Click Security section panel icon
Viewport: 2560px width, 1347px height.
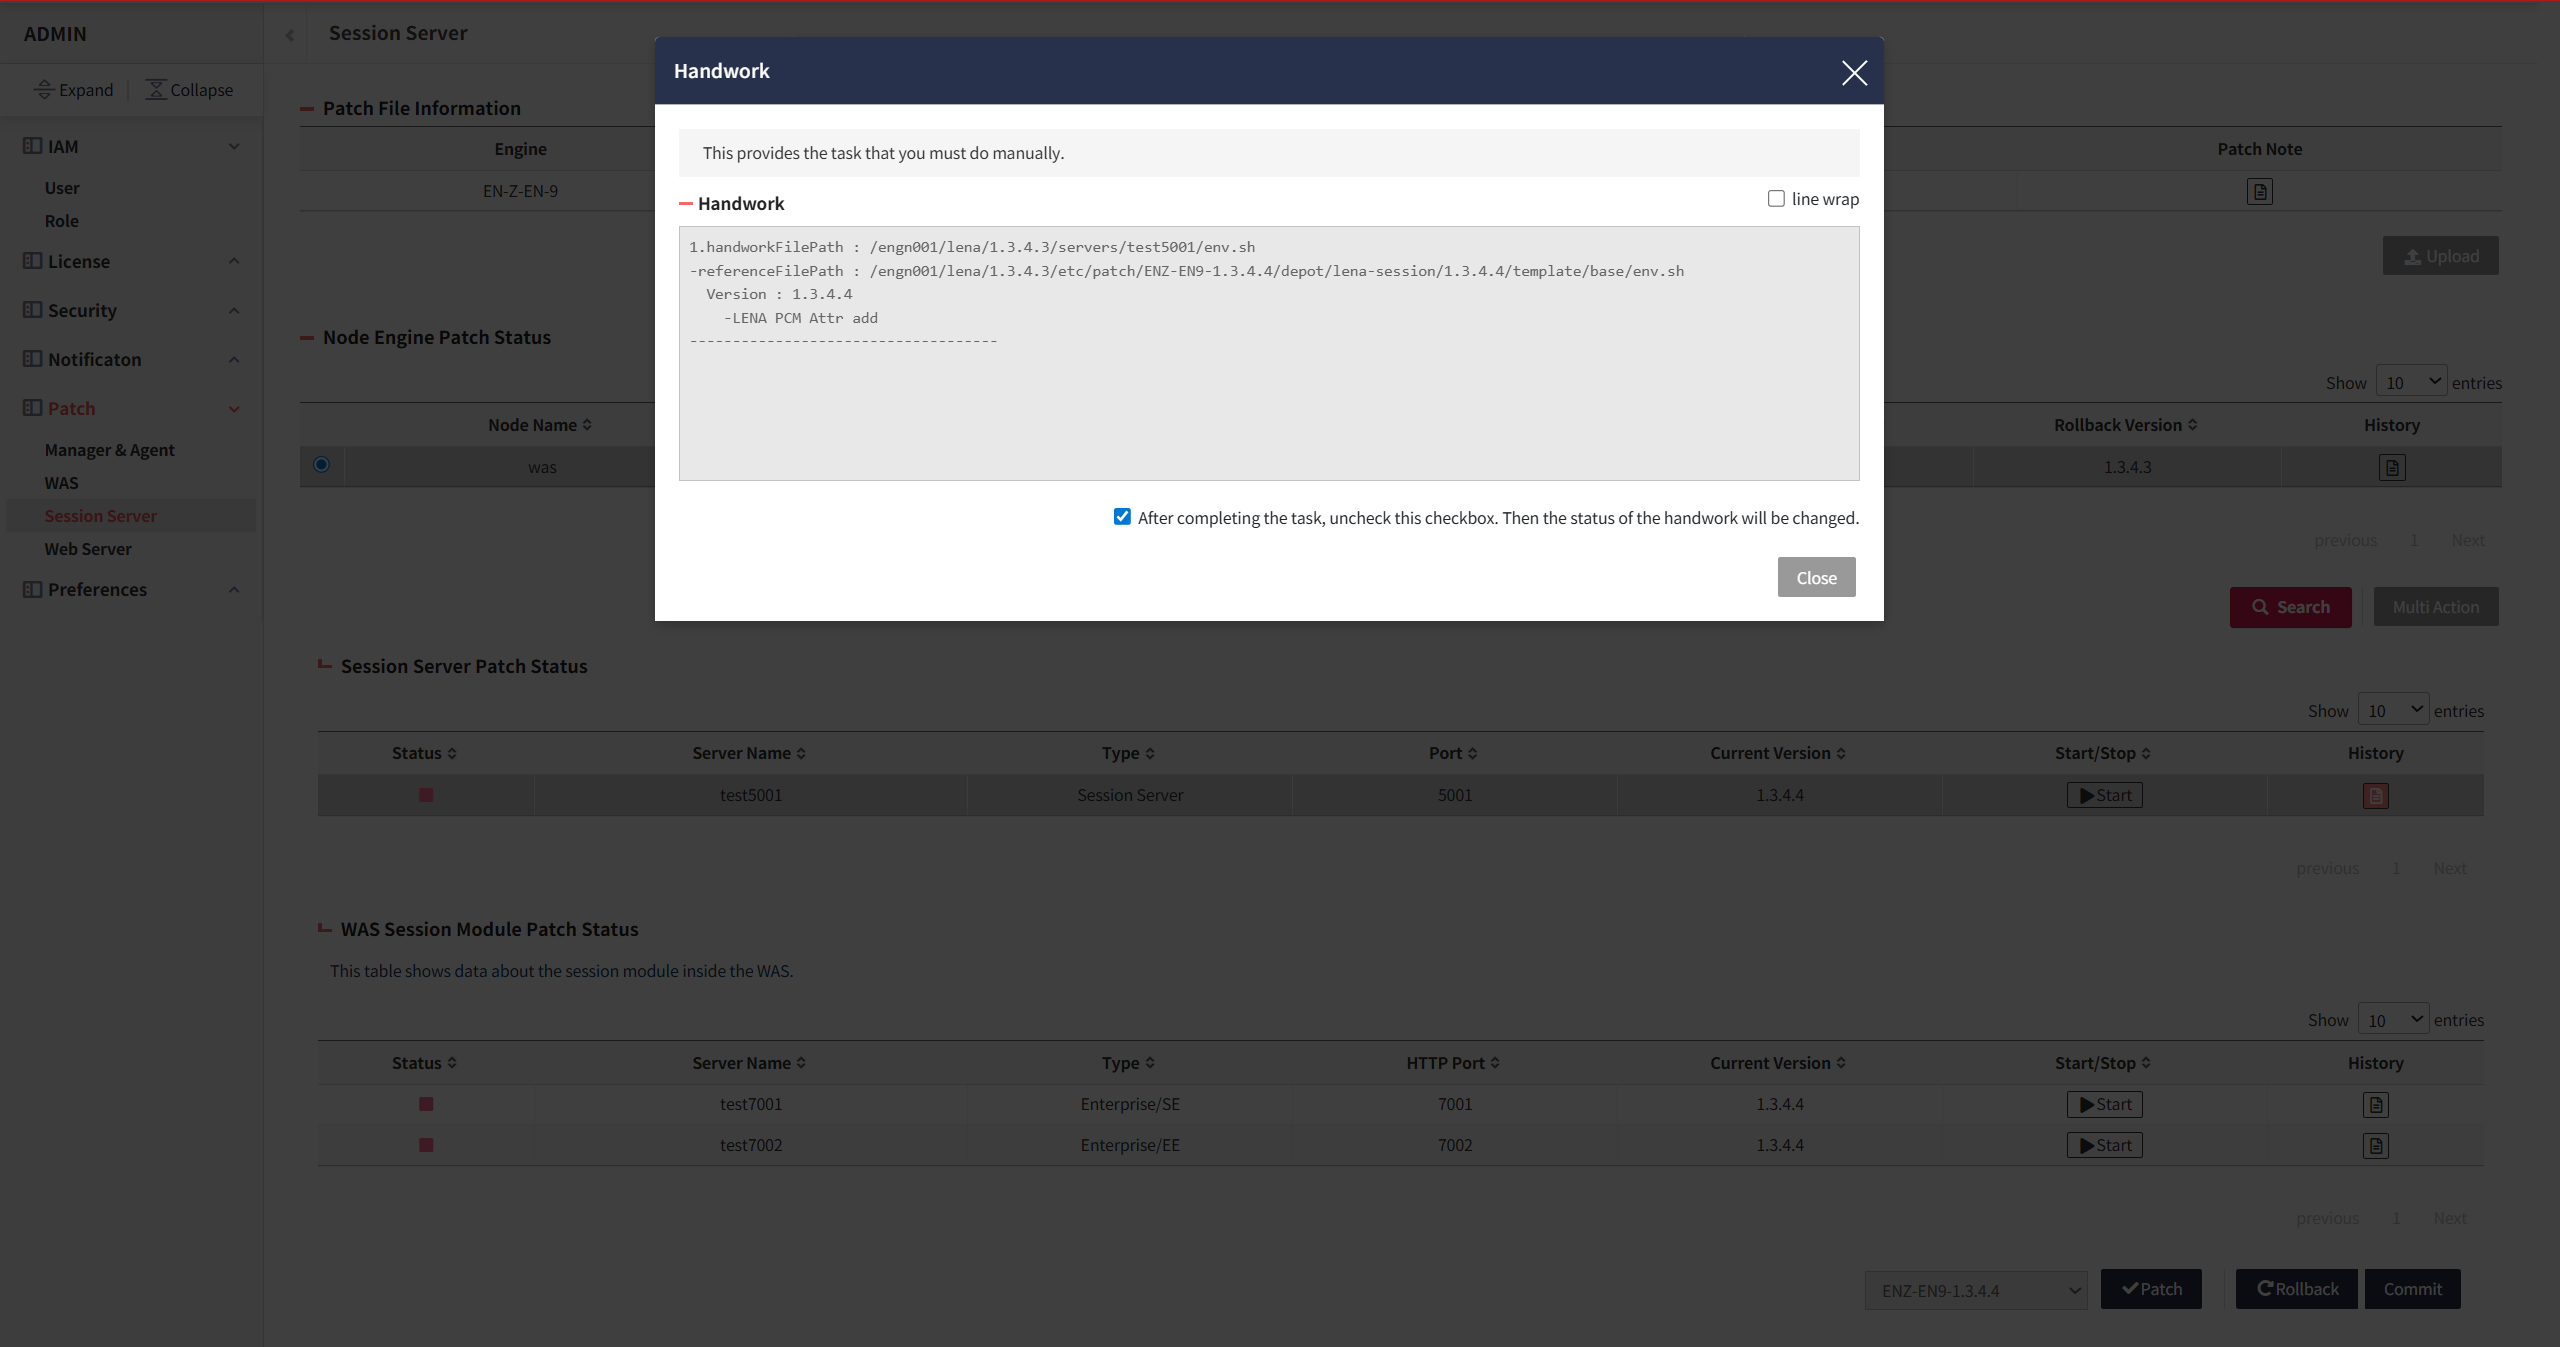pos(33,310)
